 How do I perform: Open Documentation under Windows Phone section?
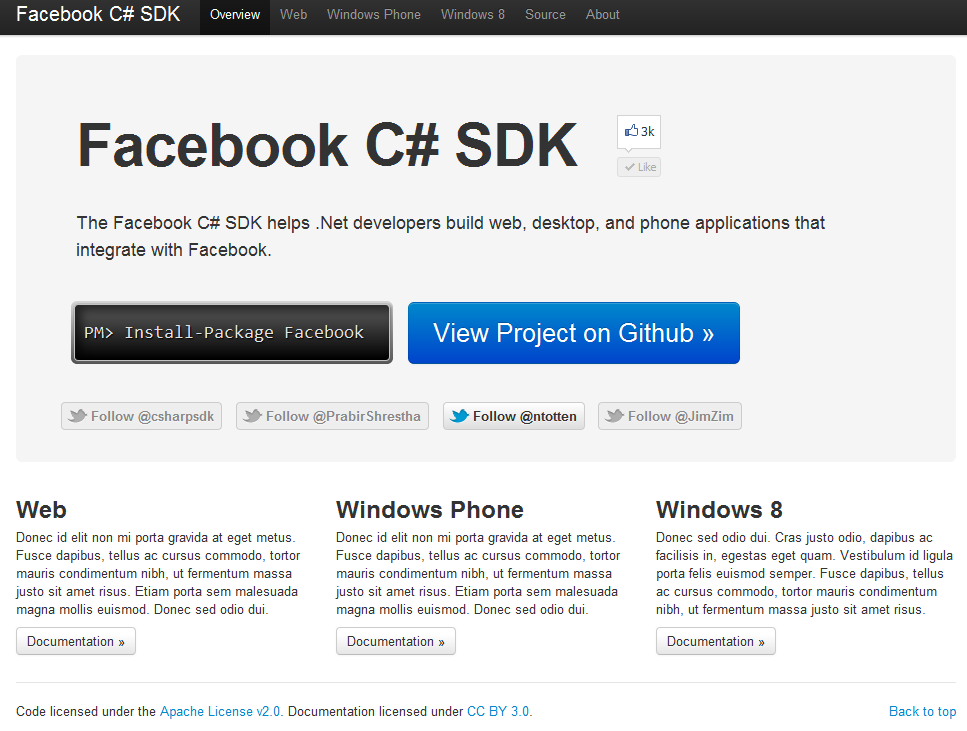[x=396, y=642]
